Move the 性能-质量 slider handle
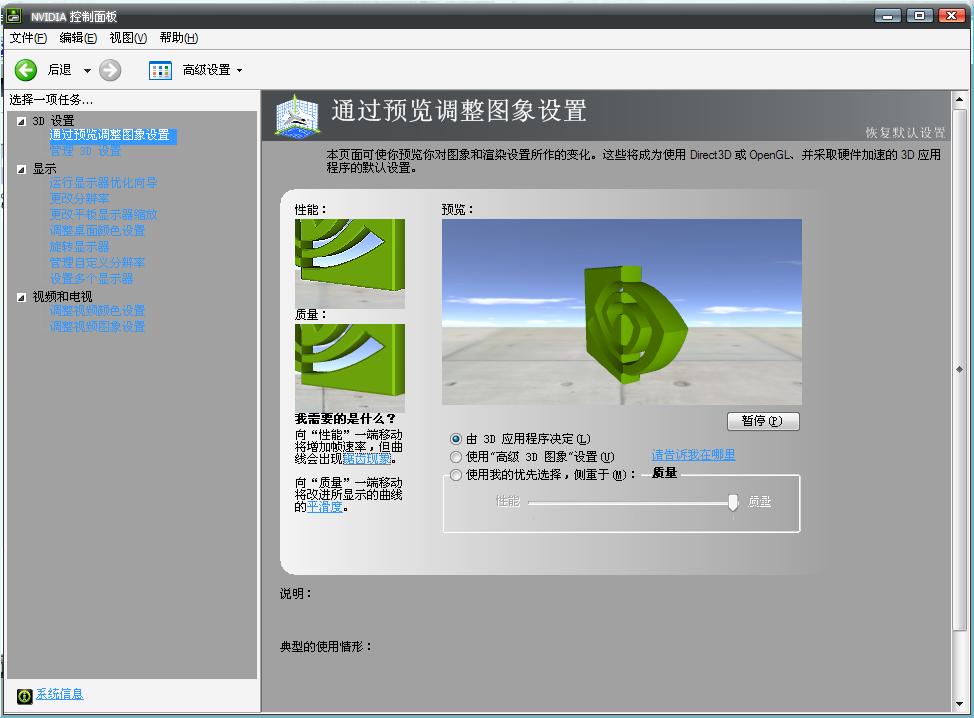The height and width of the screenshot is (718, 974). (x=734, y=501)
